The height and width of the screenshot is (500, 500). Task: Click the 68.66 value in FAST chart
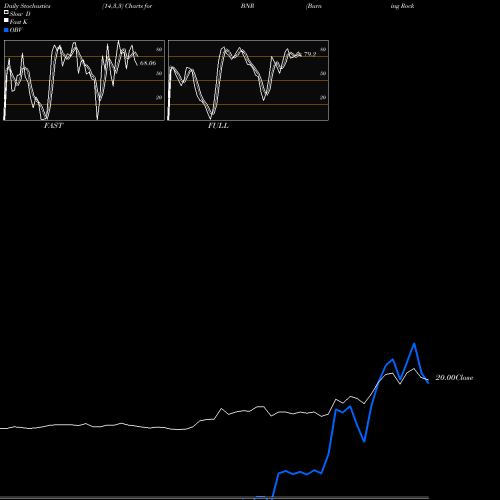coord(148,63)
